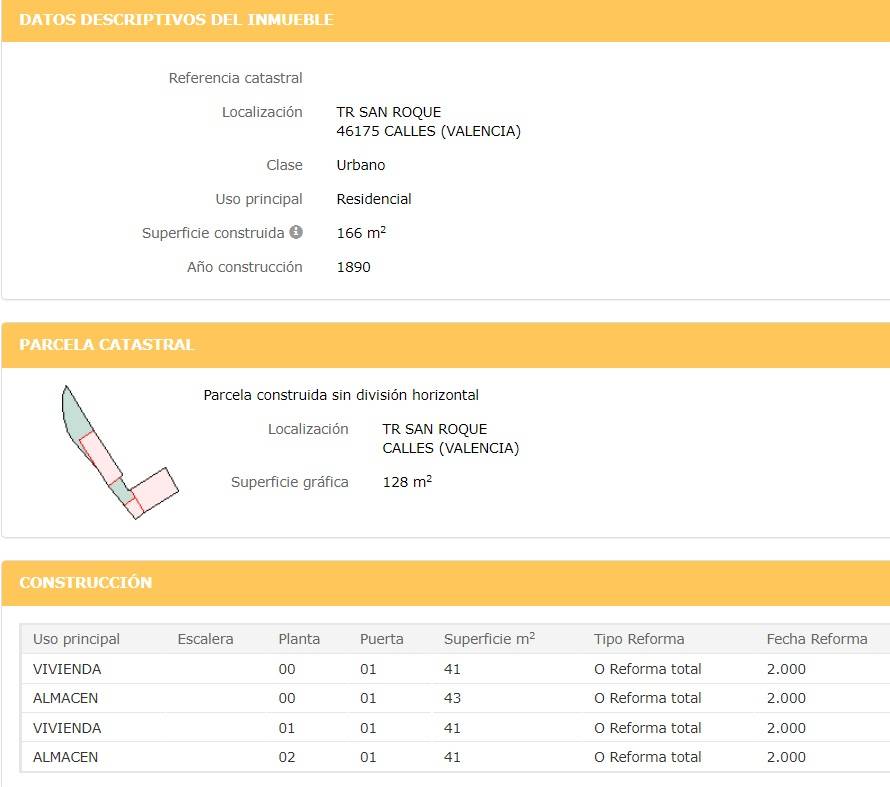Click the 128 m² Superficie gráfica value
Screen dimensions: 890x787
[x=407, y=482]
